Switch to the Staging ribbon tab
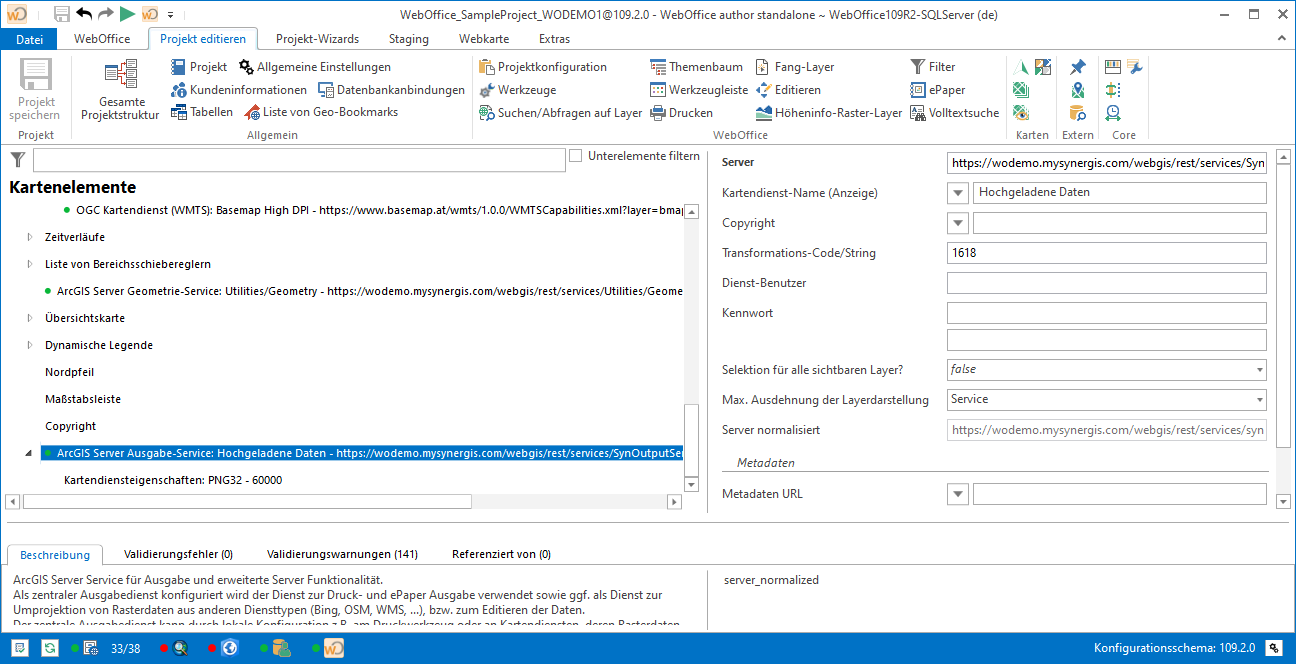Screen dimensions: 1296x664 click(407, 38)
